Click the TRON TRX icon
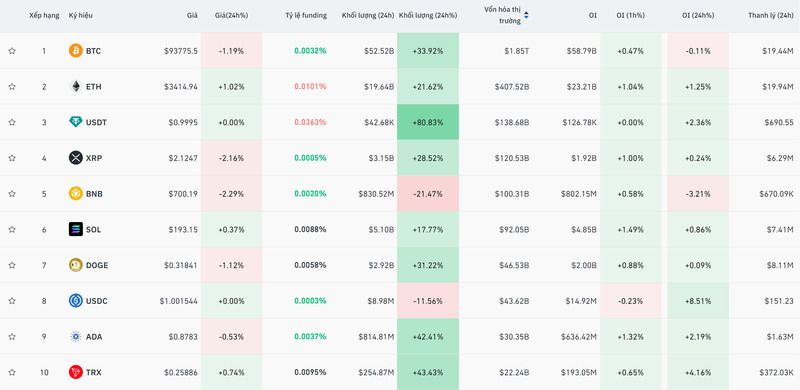The image size is (800, 390). pos(76,372)
